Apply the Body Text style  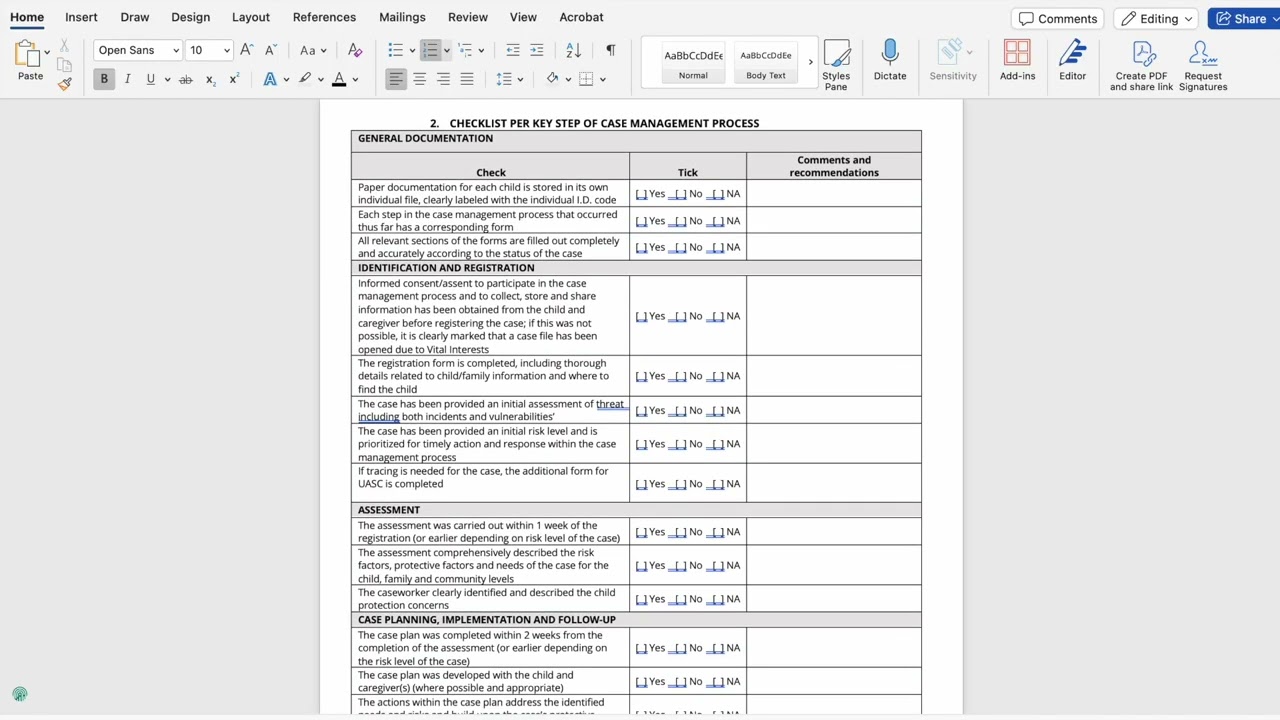point(766,64)
